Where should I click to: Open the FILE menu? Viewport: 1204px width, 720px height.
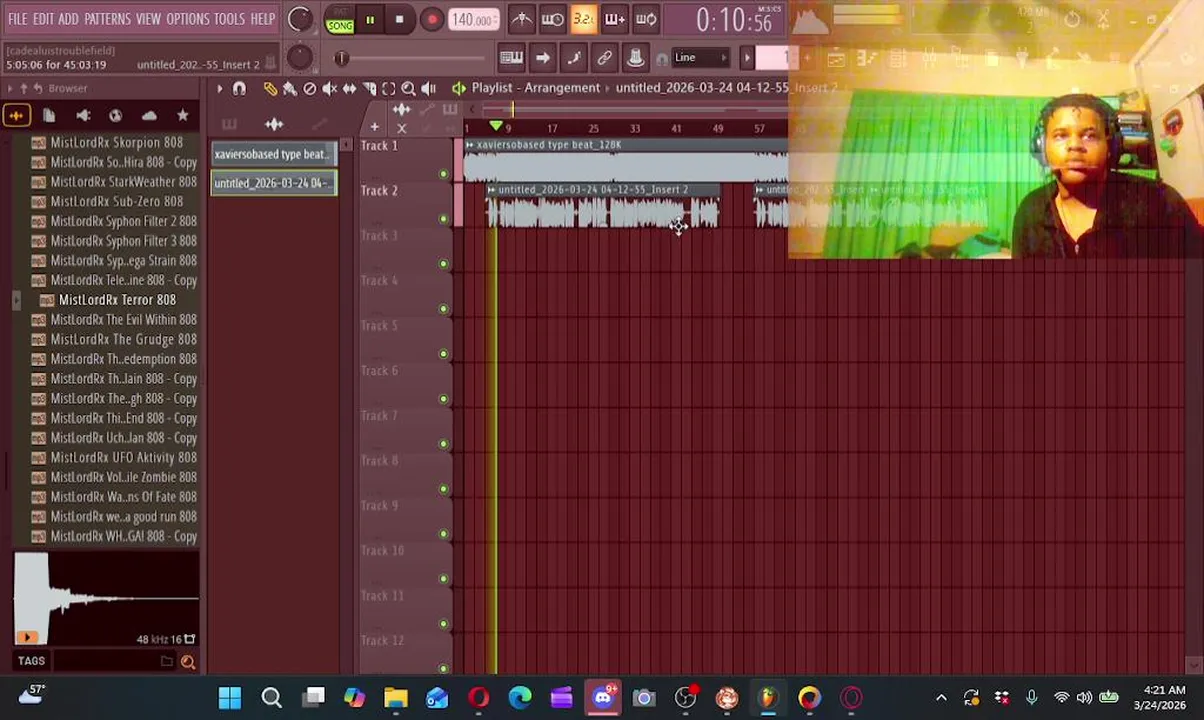[x=18, y=19]
